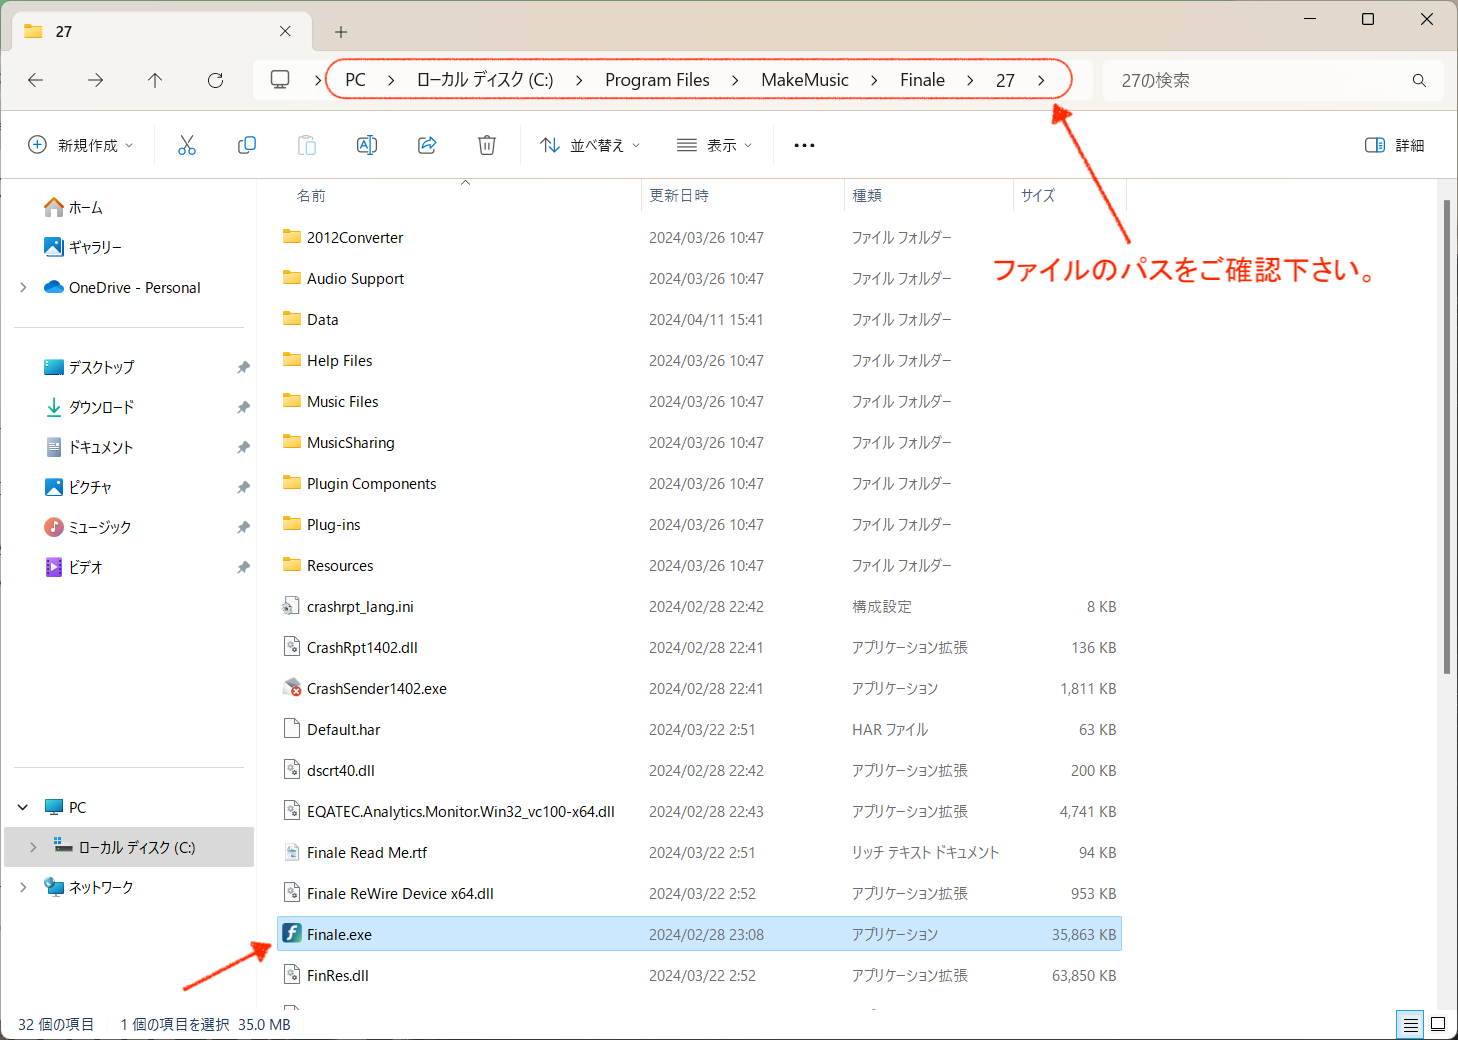Sort by 名前 column header
1458x1040 pixels.
pos(311,195)
